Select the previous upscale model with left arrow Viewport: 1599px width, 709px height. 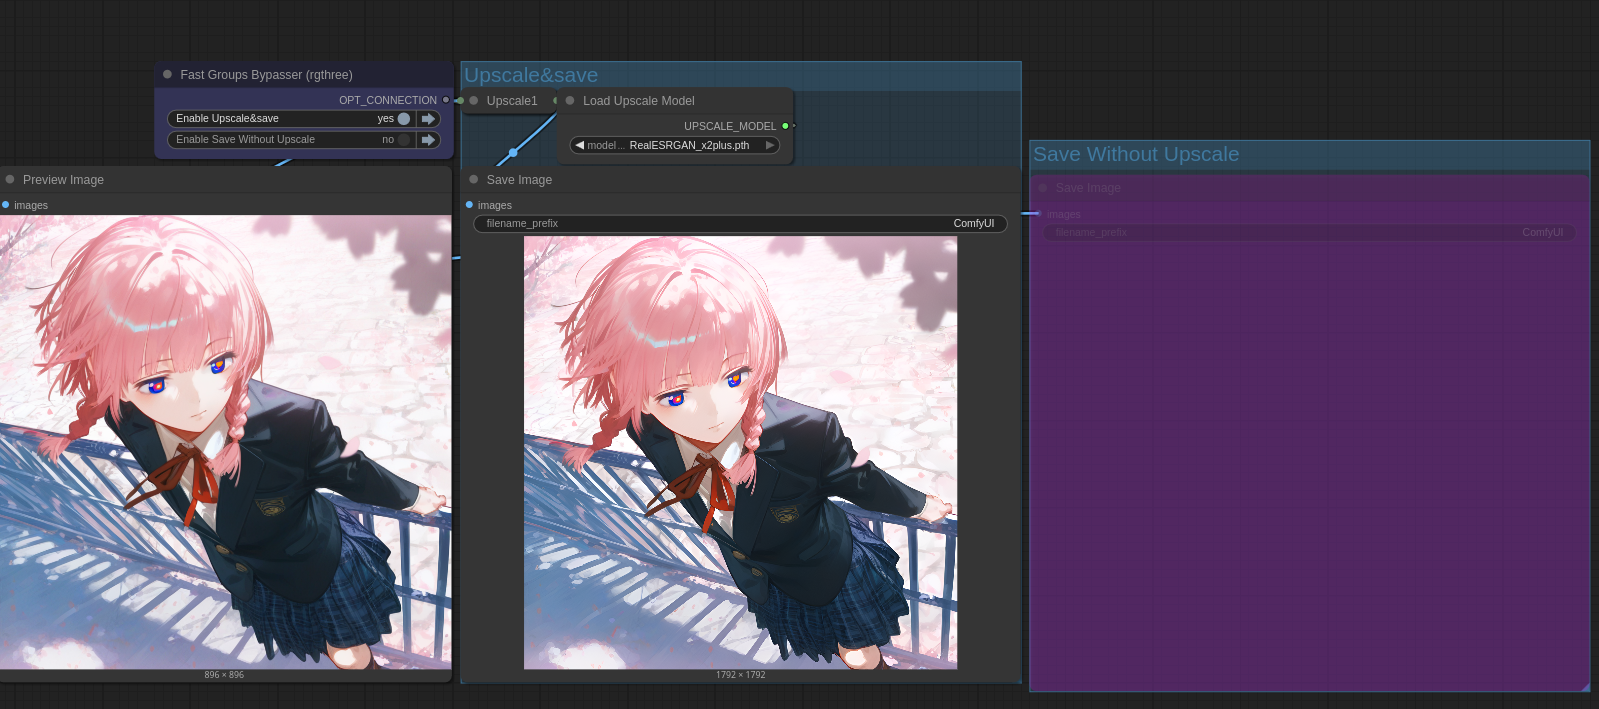pos(579,145)
